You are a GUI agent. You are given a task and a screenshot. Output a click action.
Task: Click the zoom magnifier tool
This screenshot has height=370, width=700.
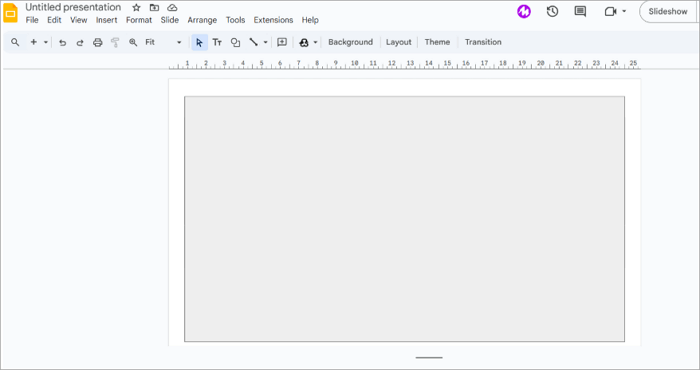133,42
